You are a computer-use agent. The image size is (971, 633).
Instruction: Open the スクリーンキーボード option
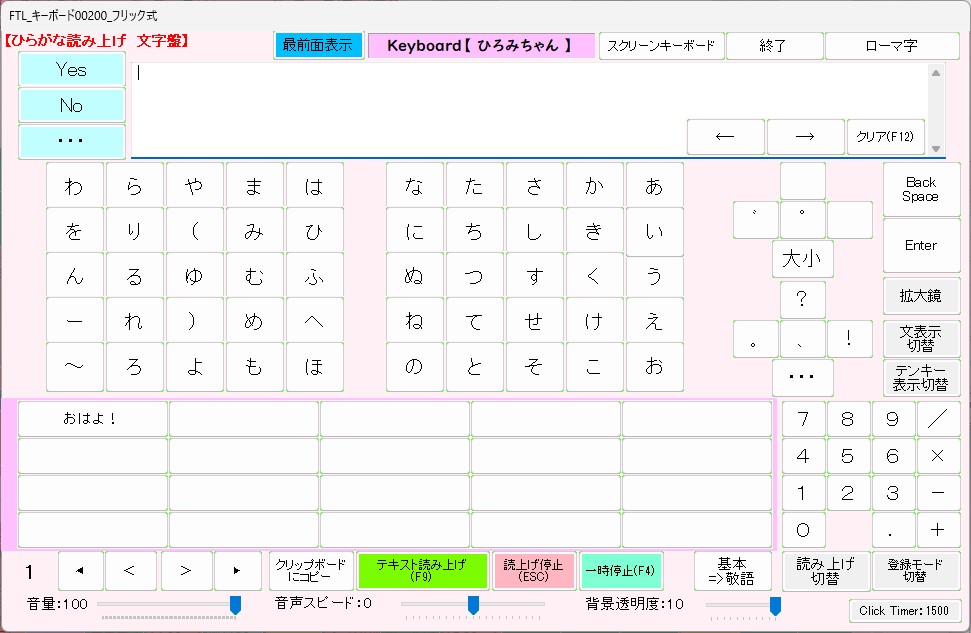click(x=661, y=46)
